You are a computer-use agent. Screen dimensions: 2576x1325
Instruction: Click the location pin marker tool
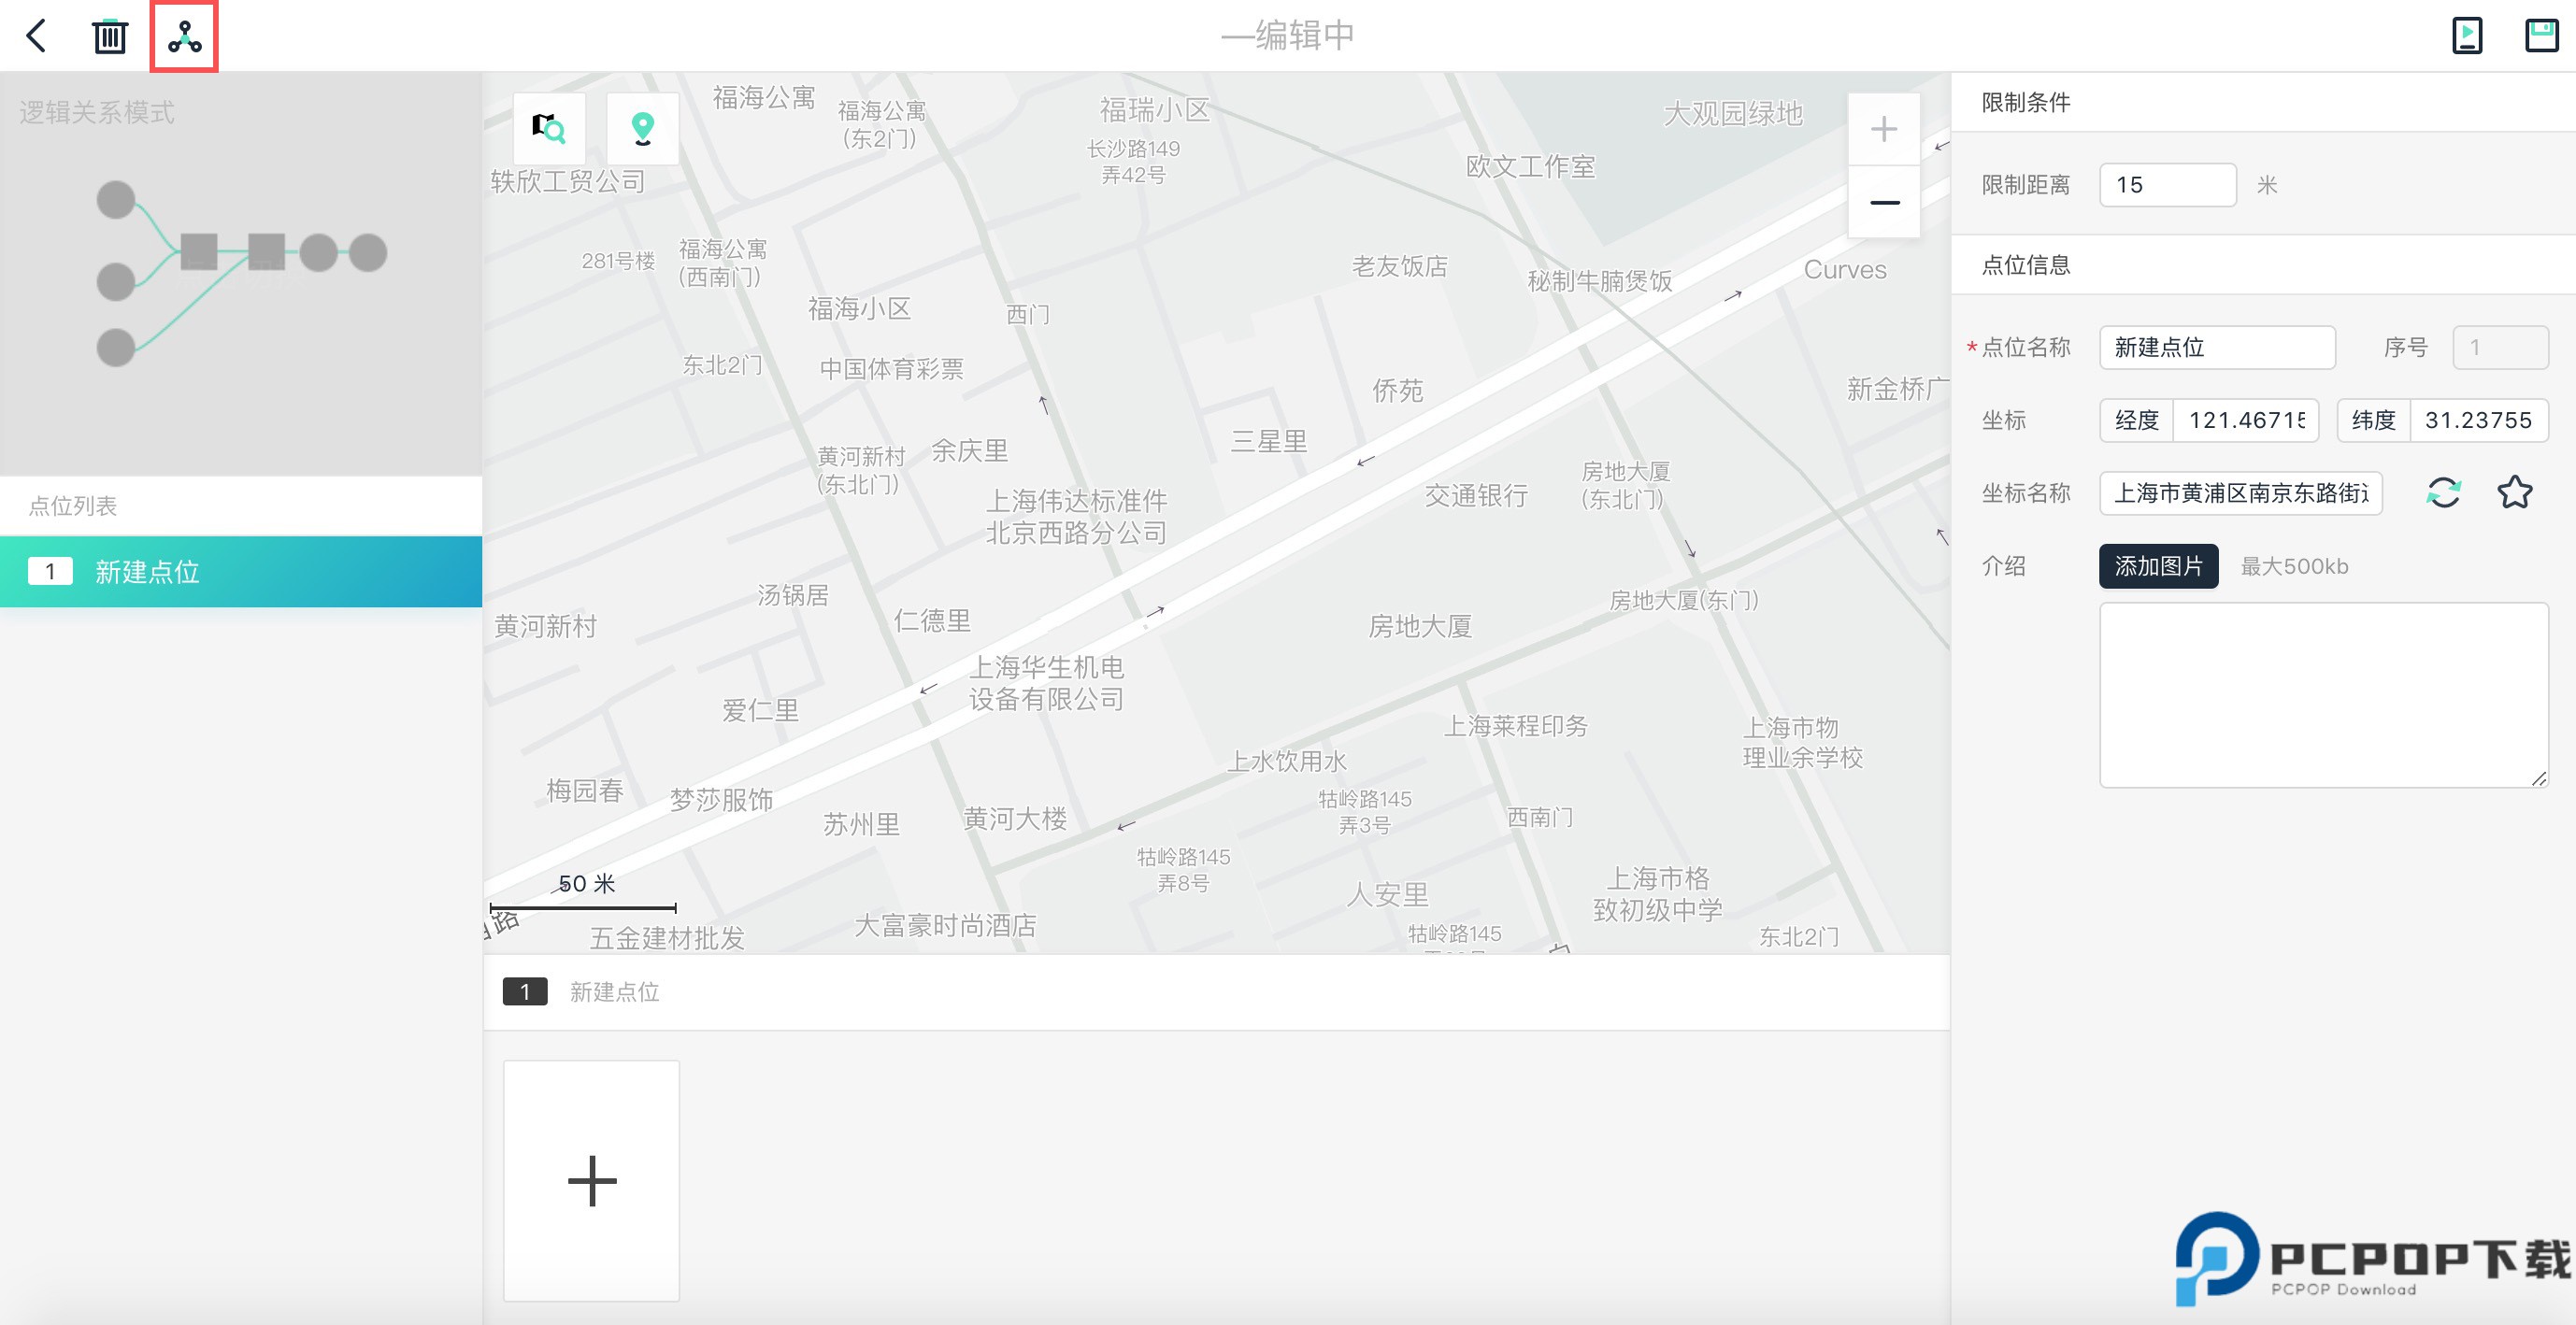click(643, 129)
